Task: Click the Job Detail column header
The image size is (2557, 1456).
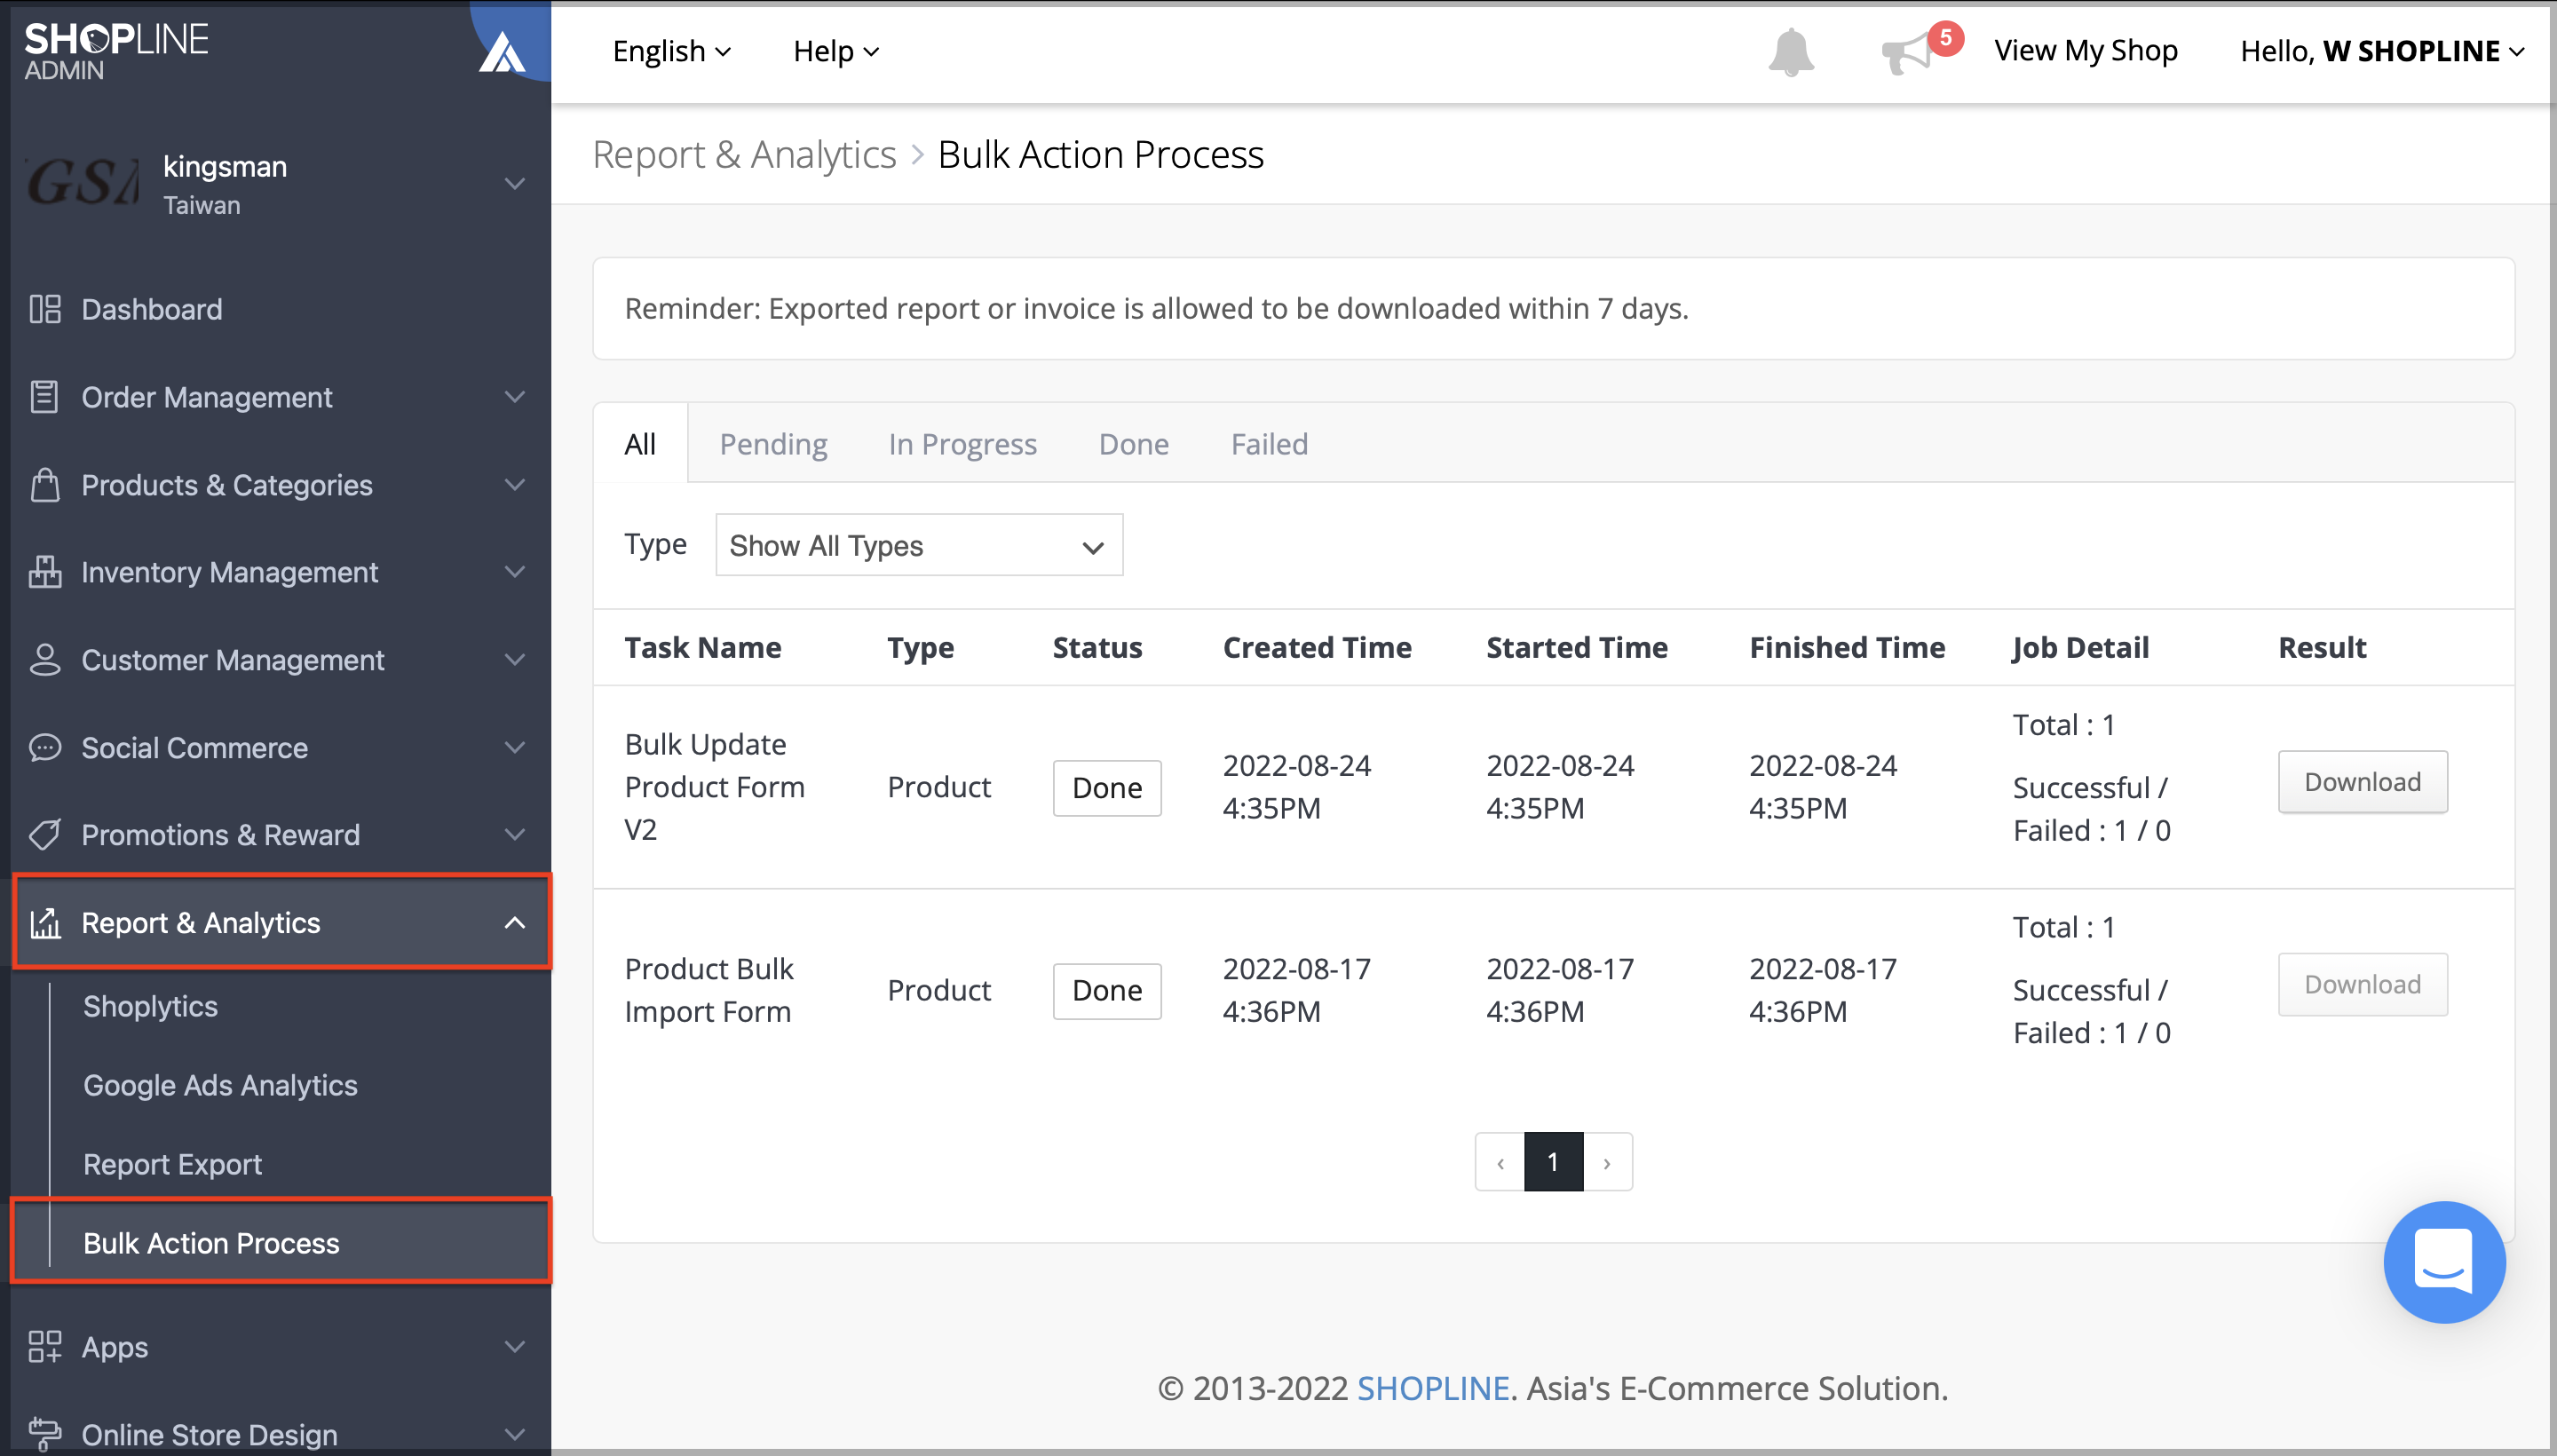Action: tap(2080, 648)
